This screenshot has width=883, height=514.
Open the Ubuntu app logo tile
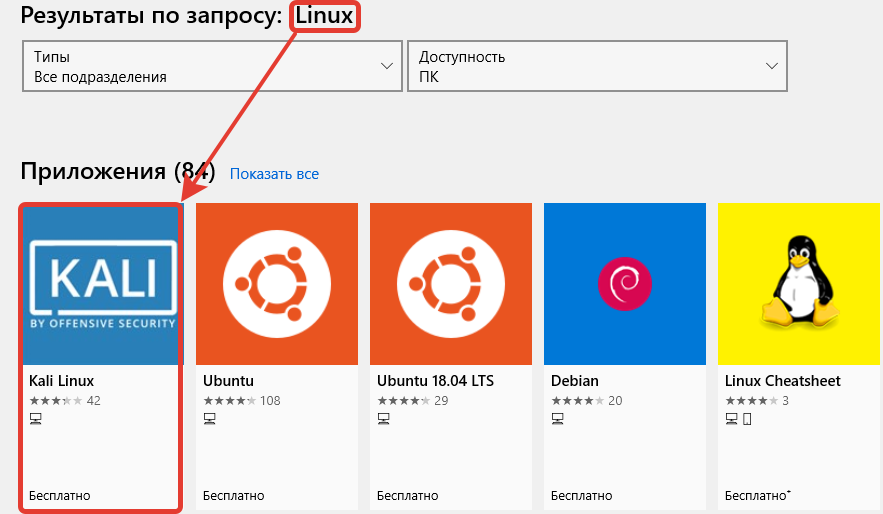click(277, 284)
